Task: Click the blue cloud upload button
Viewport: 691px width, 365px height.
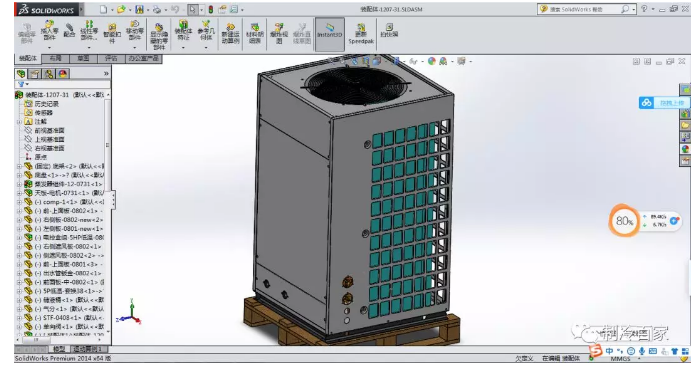Action: 663,103
